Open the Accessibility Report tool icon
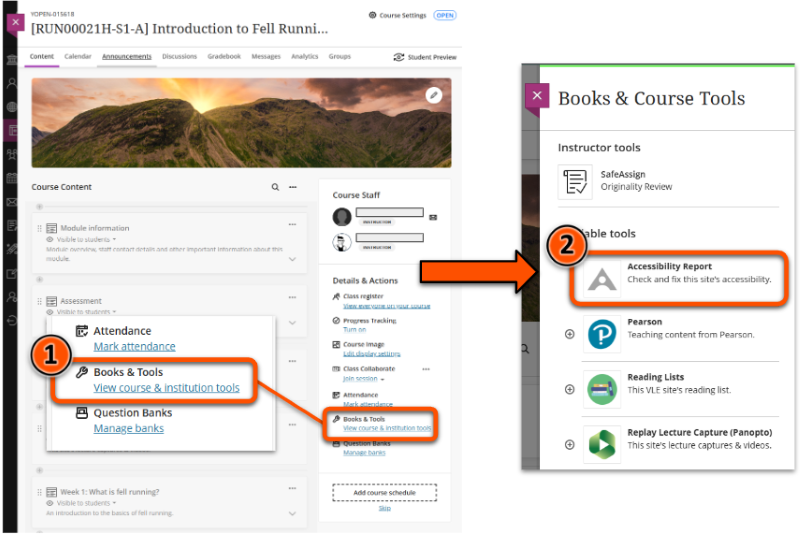This screenshot has width=800, height=536. click(602, 280)
